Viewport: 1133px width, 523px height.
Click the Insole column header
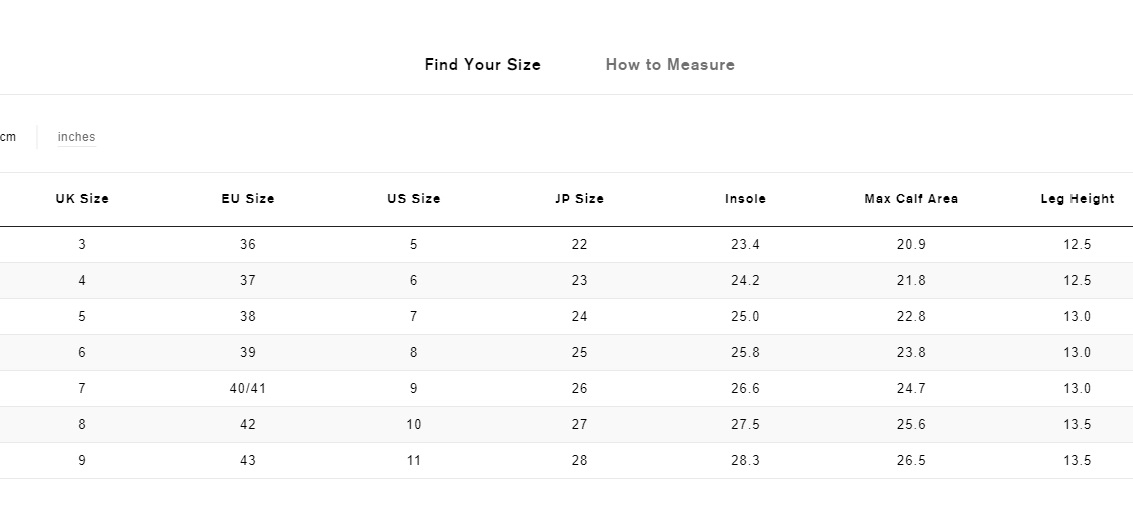(745, 199)
